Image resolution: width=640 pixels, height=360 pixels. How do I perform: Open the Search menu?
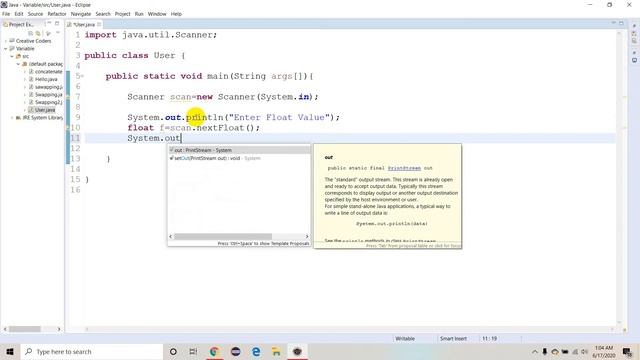(103, 14)
